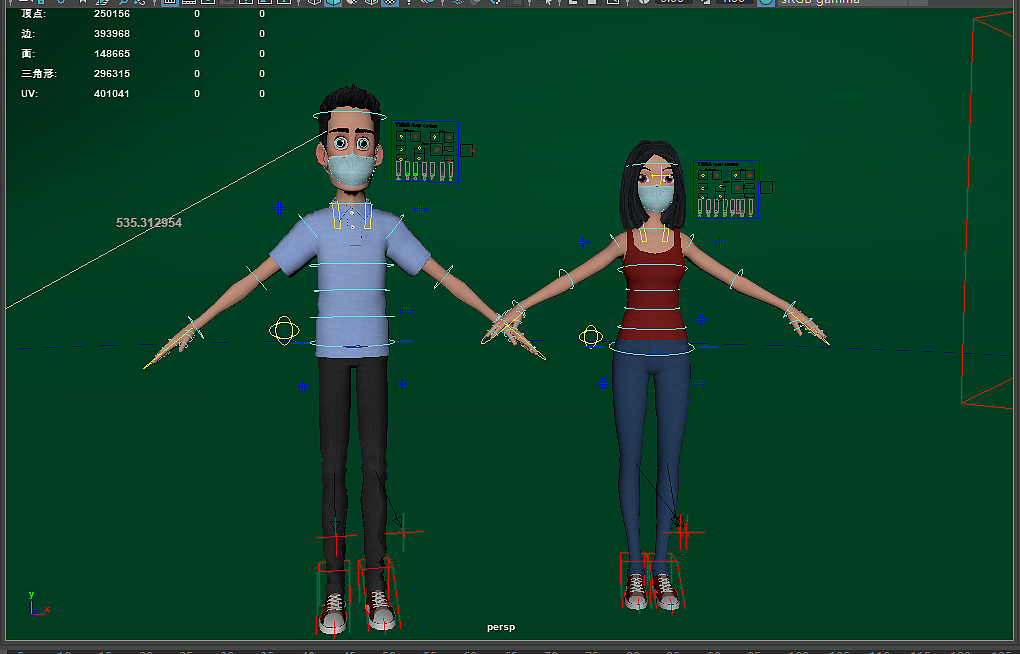Click the small square beside male face panel
The width and height of the screenshot is (1020, 654).
click(x=466, y=150)
